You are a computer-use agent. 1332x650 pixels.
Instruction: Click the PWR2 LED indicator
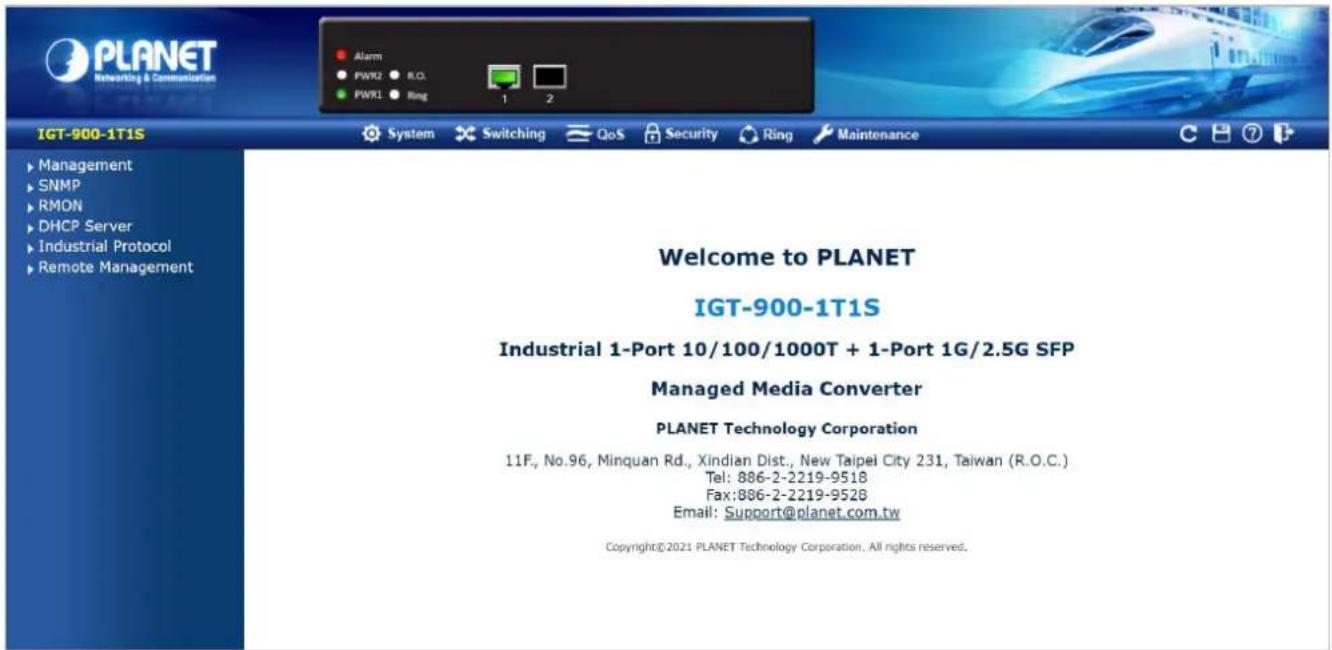pyautogui.click(x=340, y=76)
